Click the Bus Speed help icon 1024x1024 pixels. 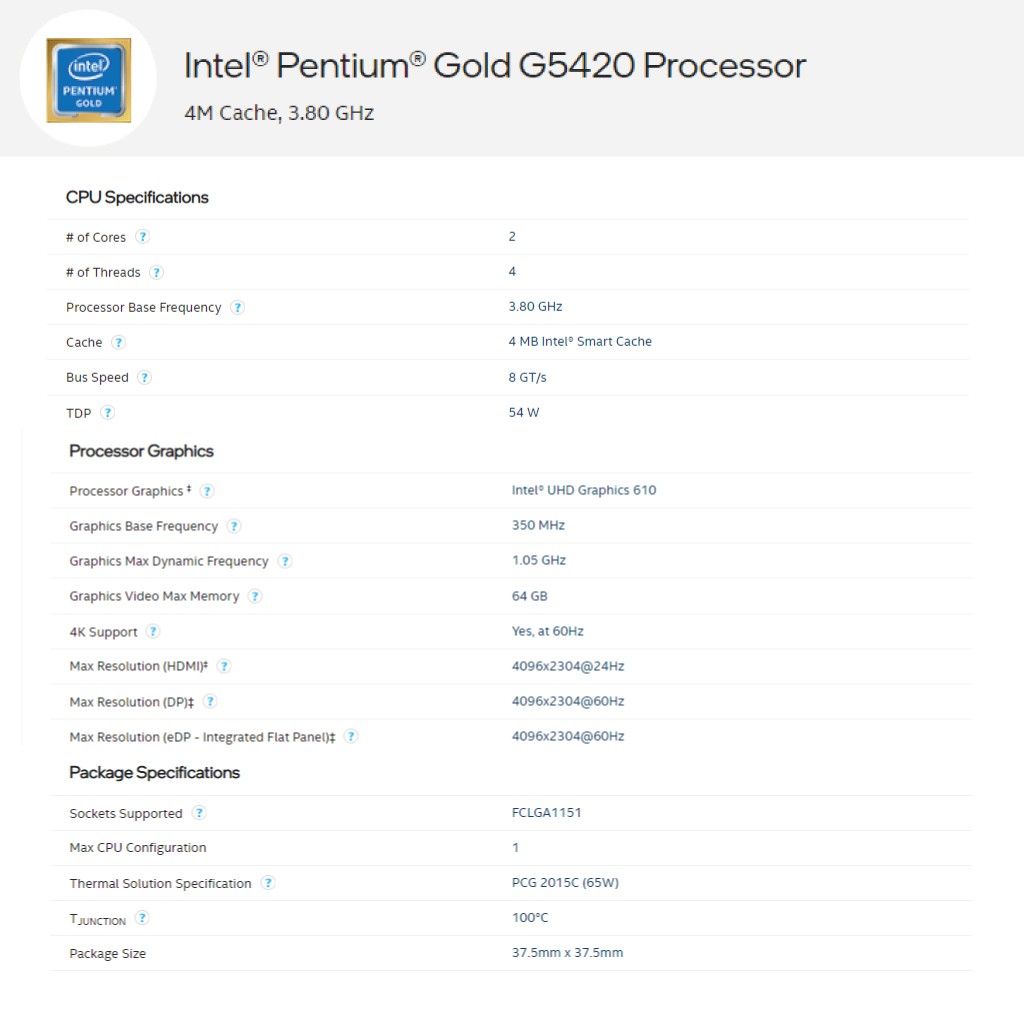point(145,377)
